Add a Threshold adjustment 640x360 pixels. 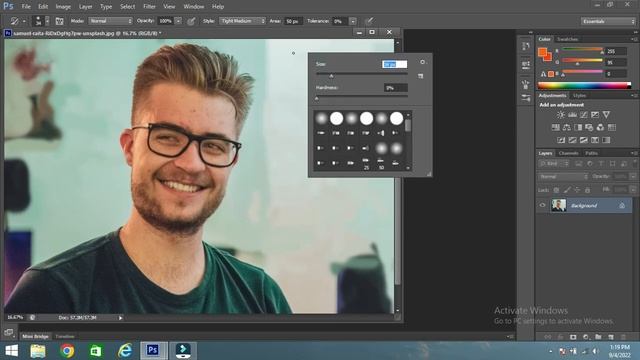tap(584, 140)
